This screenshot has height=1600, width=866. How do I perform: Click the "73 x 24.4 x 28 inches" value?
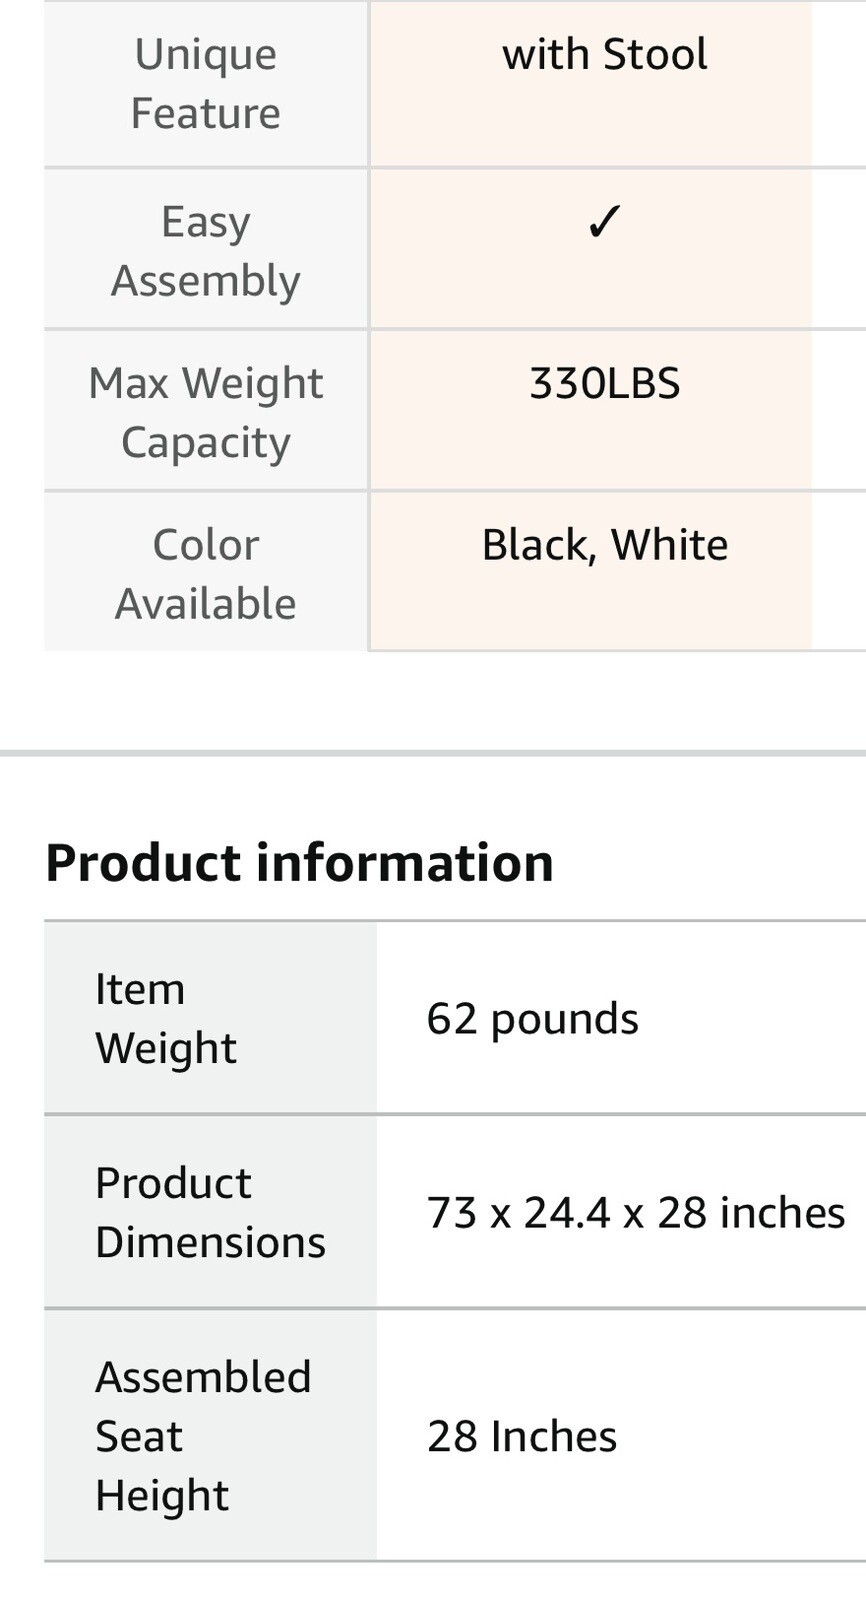click(636, 1213)
